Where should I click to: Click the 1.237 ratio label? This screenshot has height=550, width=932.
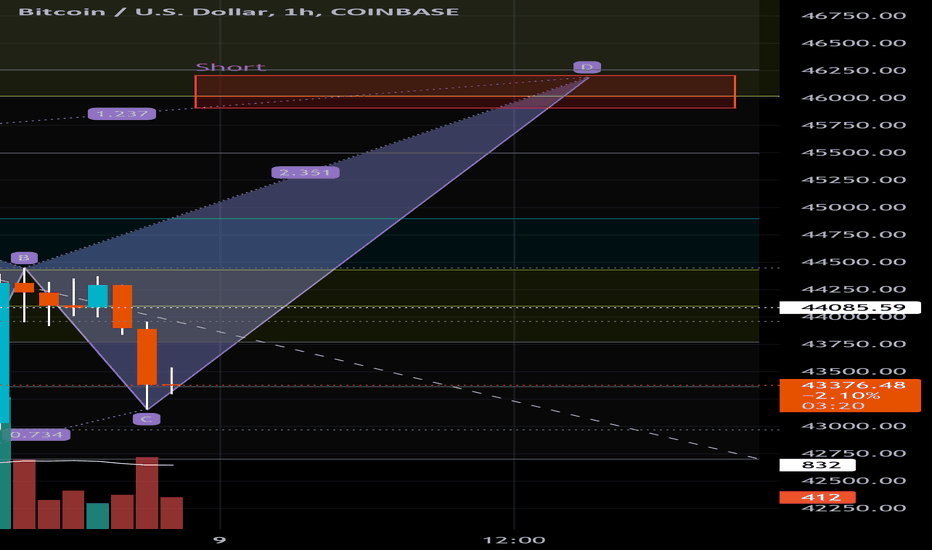click(x=122, y=114)
